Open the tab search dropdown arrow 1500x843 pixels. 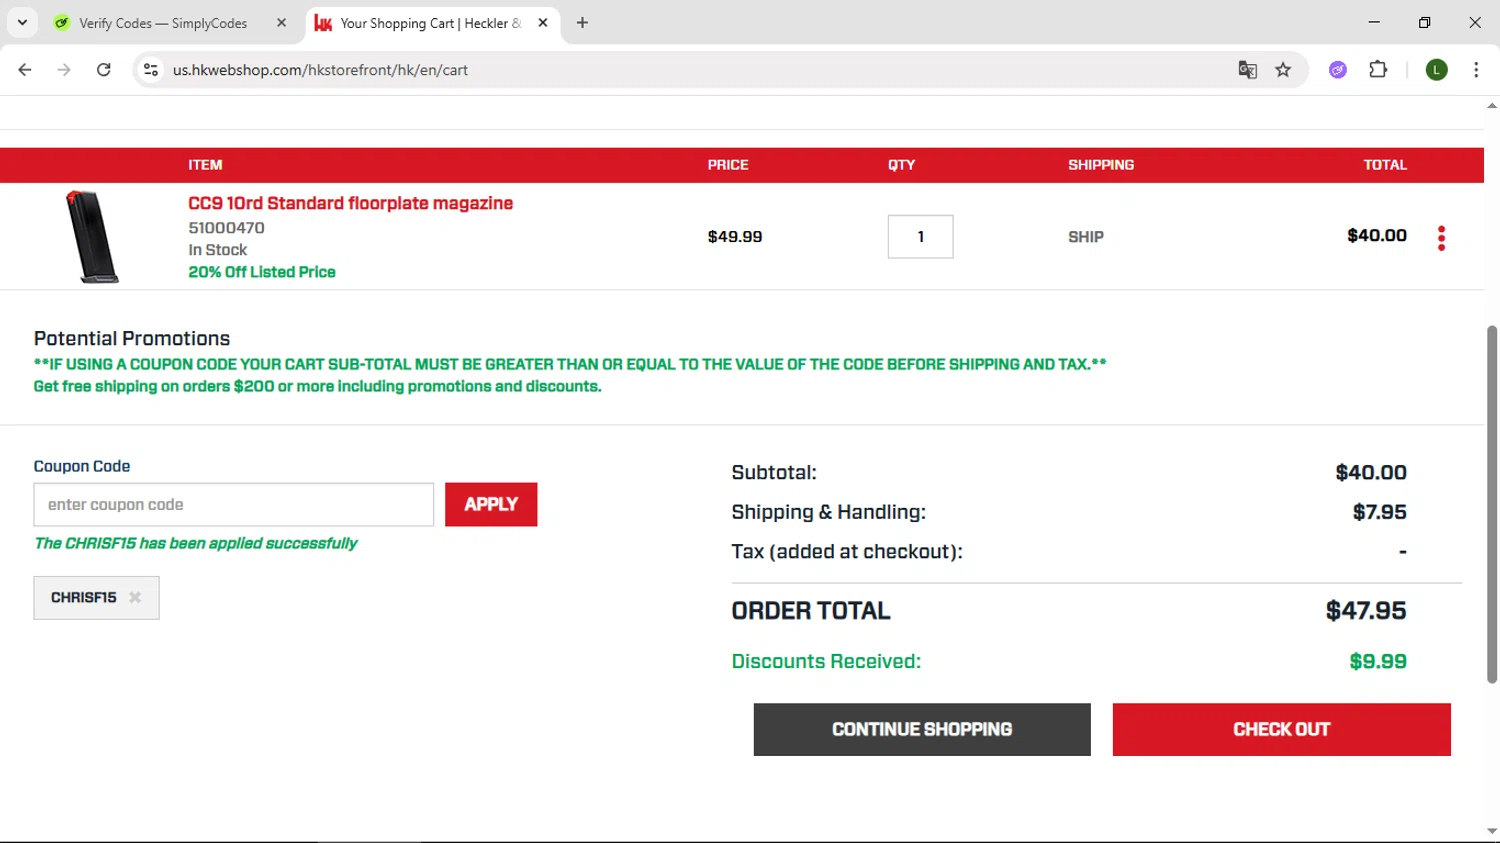[x=22, y=22]
